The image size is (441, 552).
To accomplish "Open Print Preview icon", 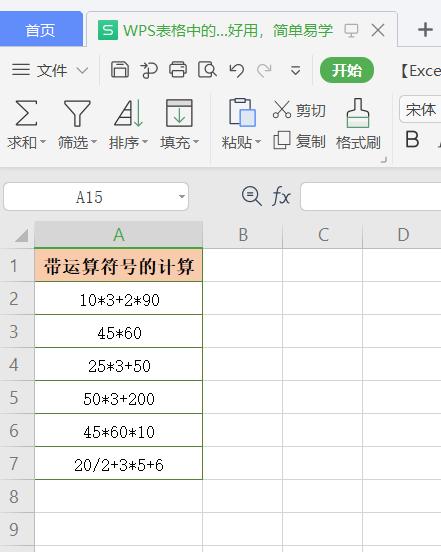I will click(x=207, y=70).
